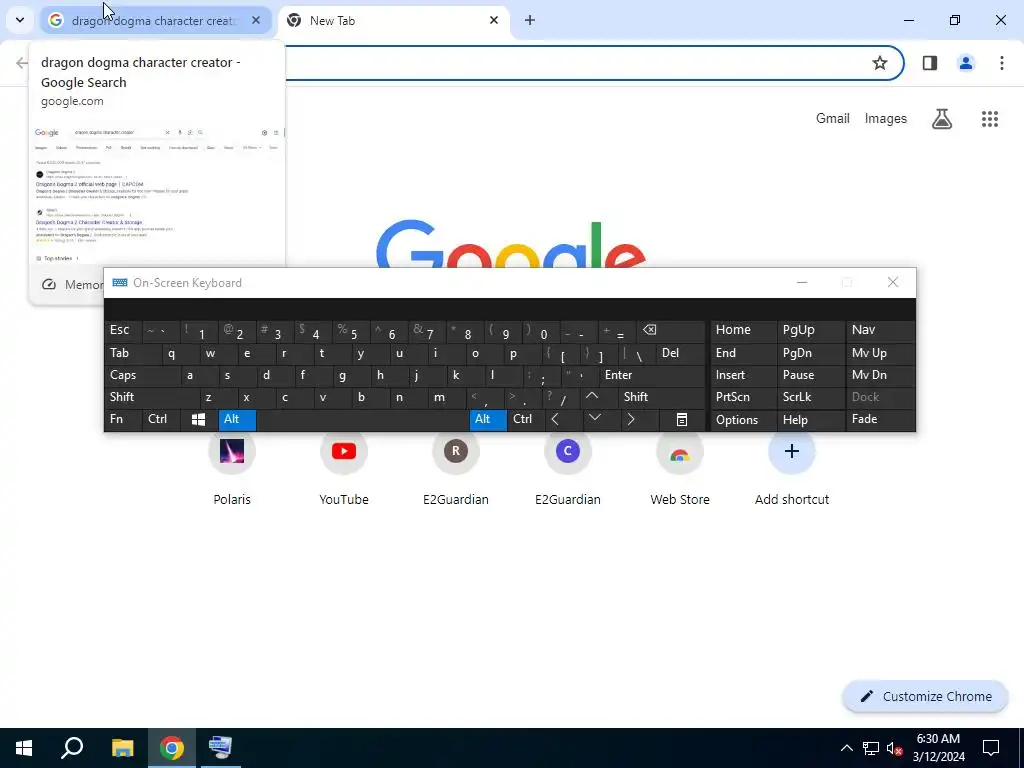This screenshot has width=1024, height=768.
Task: Open Chrome side panel icon
Action: [930, 63]
